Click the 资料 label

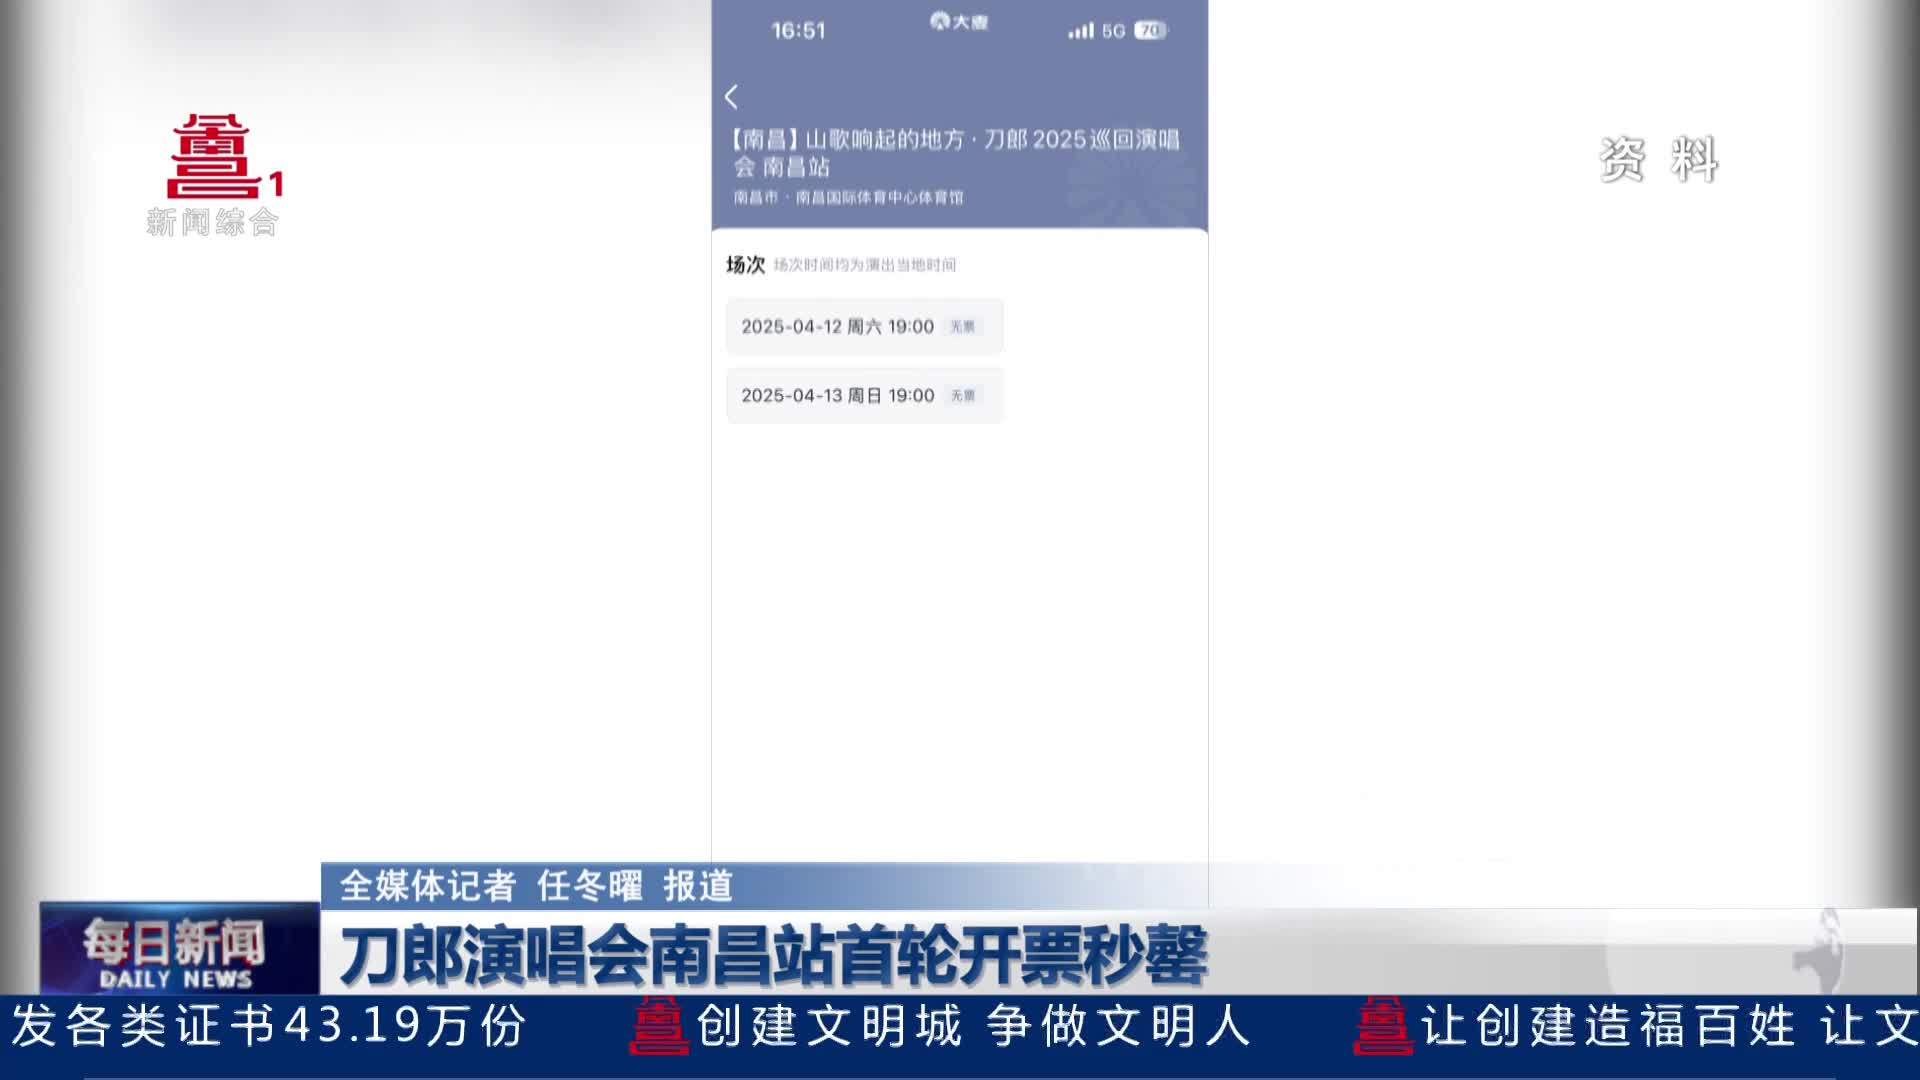coord(1659,159)
